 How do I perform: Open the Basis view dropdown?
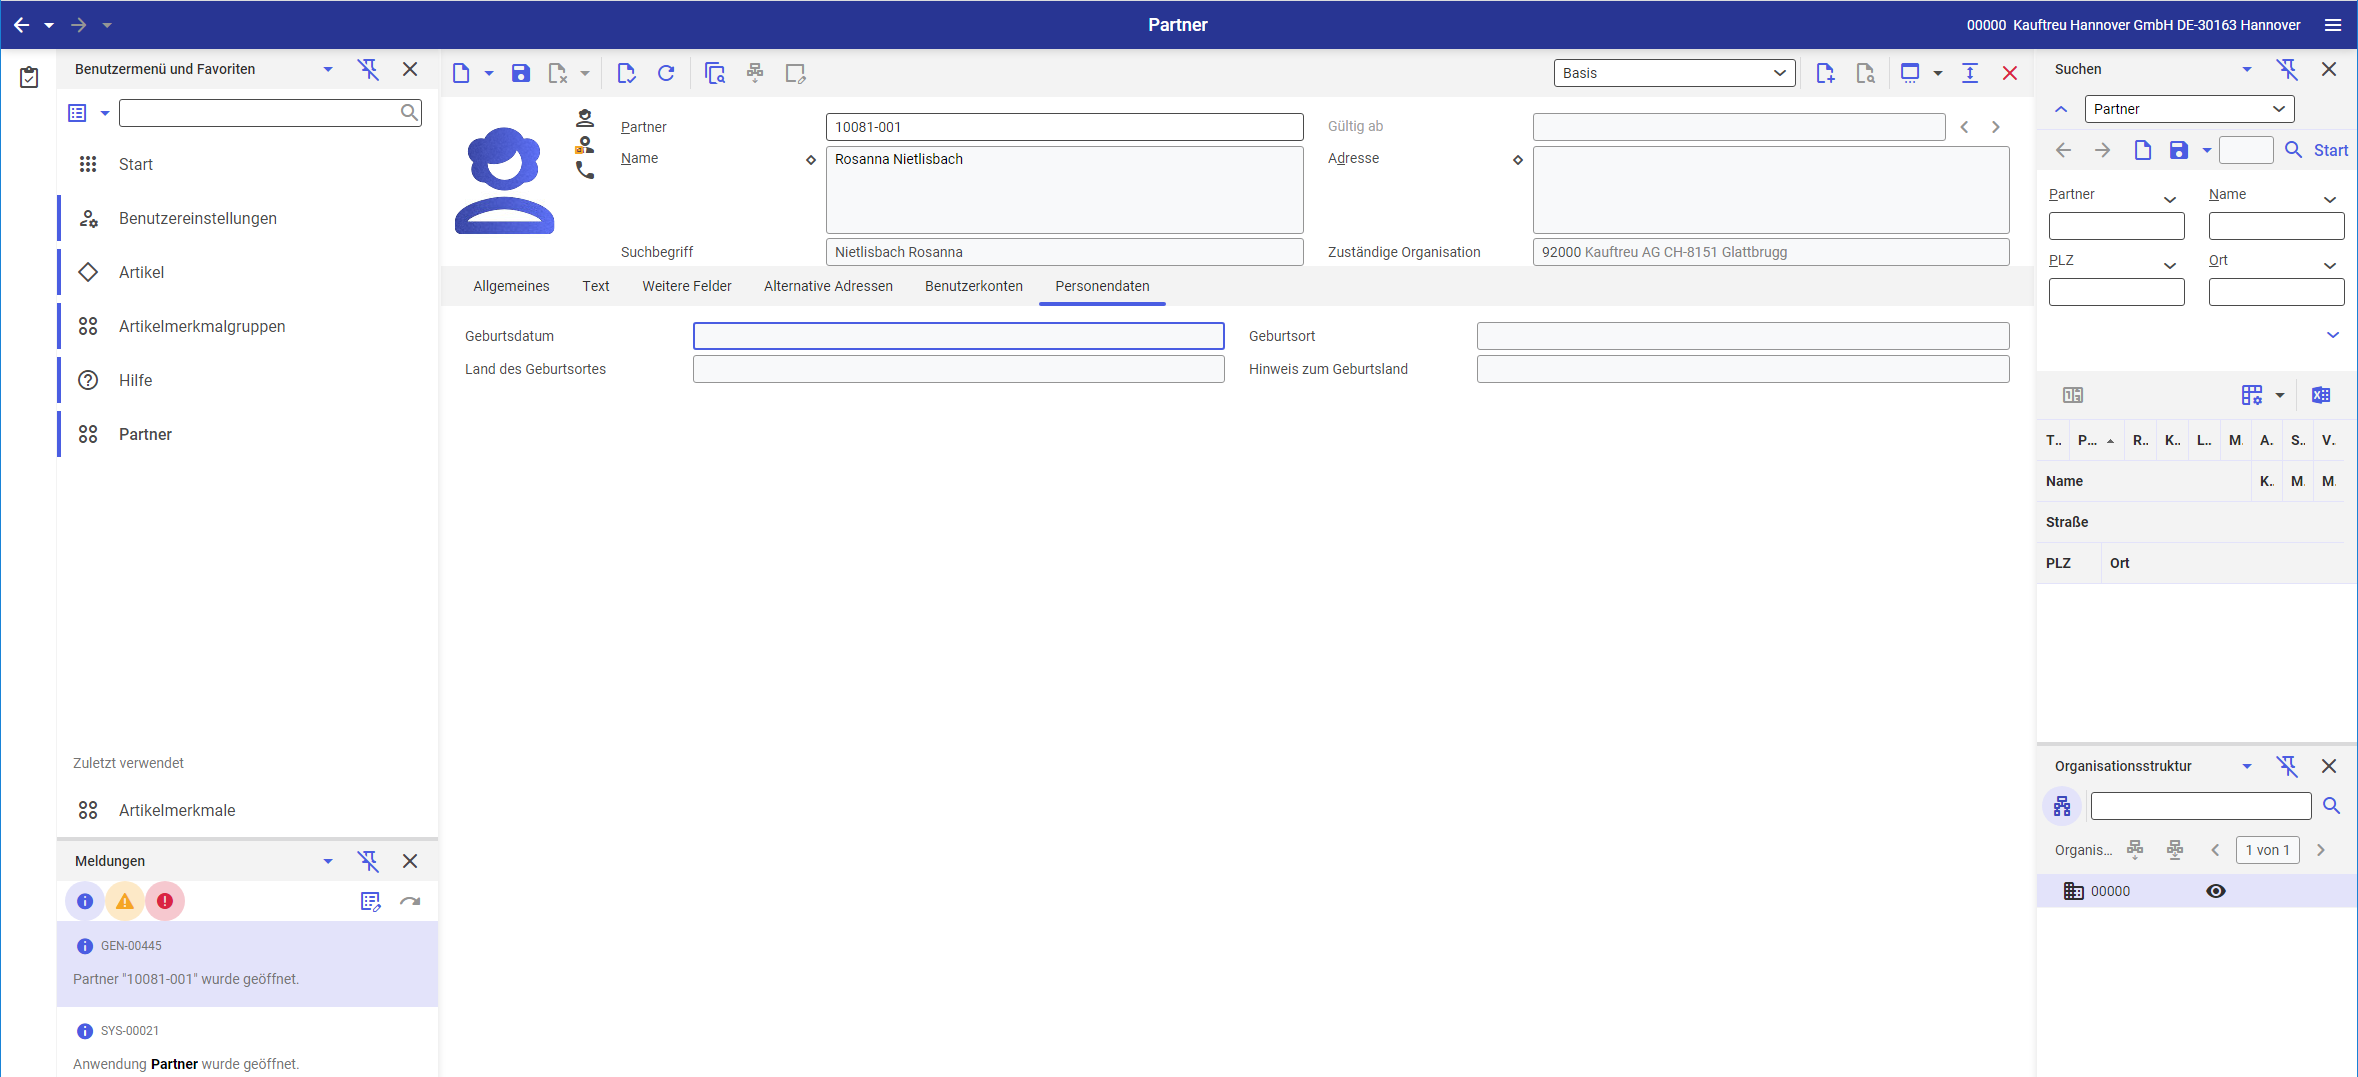(1779, 72)
